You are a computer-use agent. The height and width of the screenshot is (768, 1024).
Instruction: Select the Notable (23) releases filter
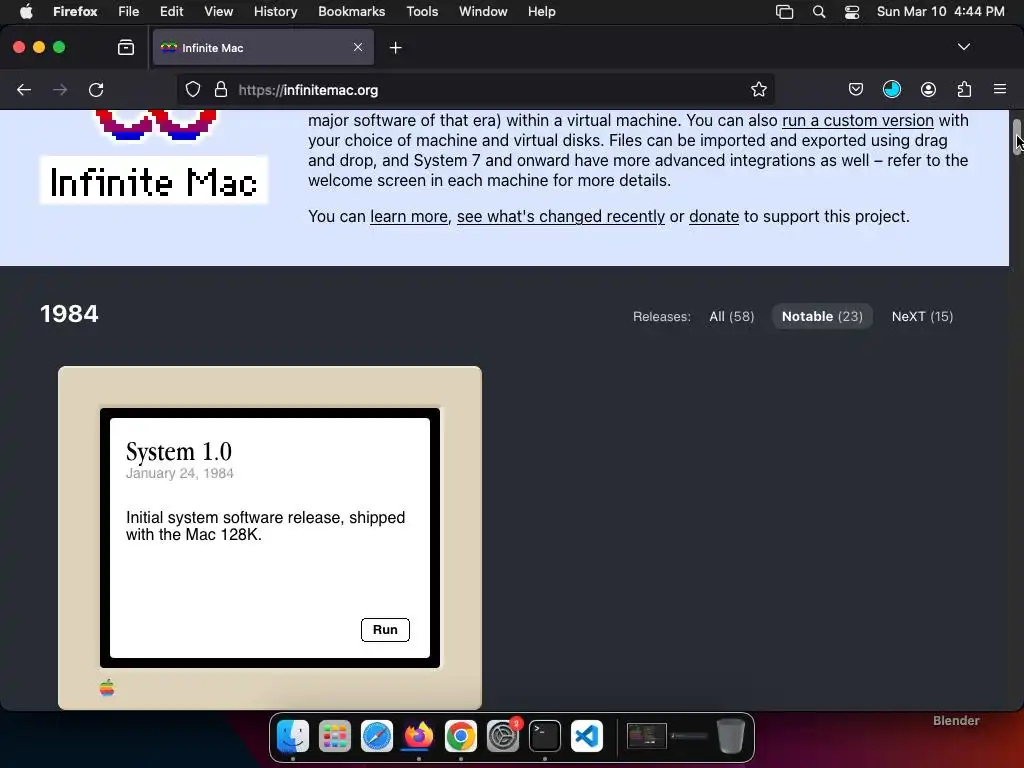coord(822,316)
